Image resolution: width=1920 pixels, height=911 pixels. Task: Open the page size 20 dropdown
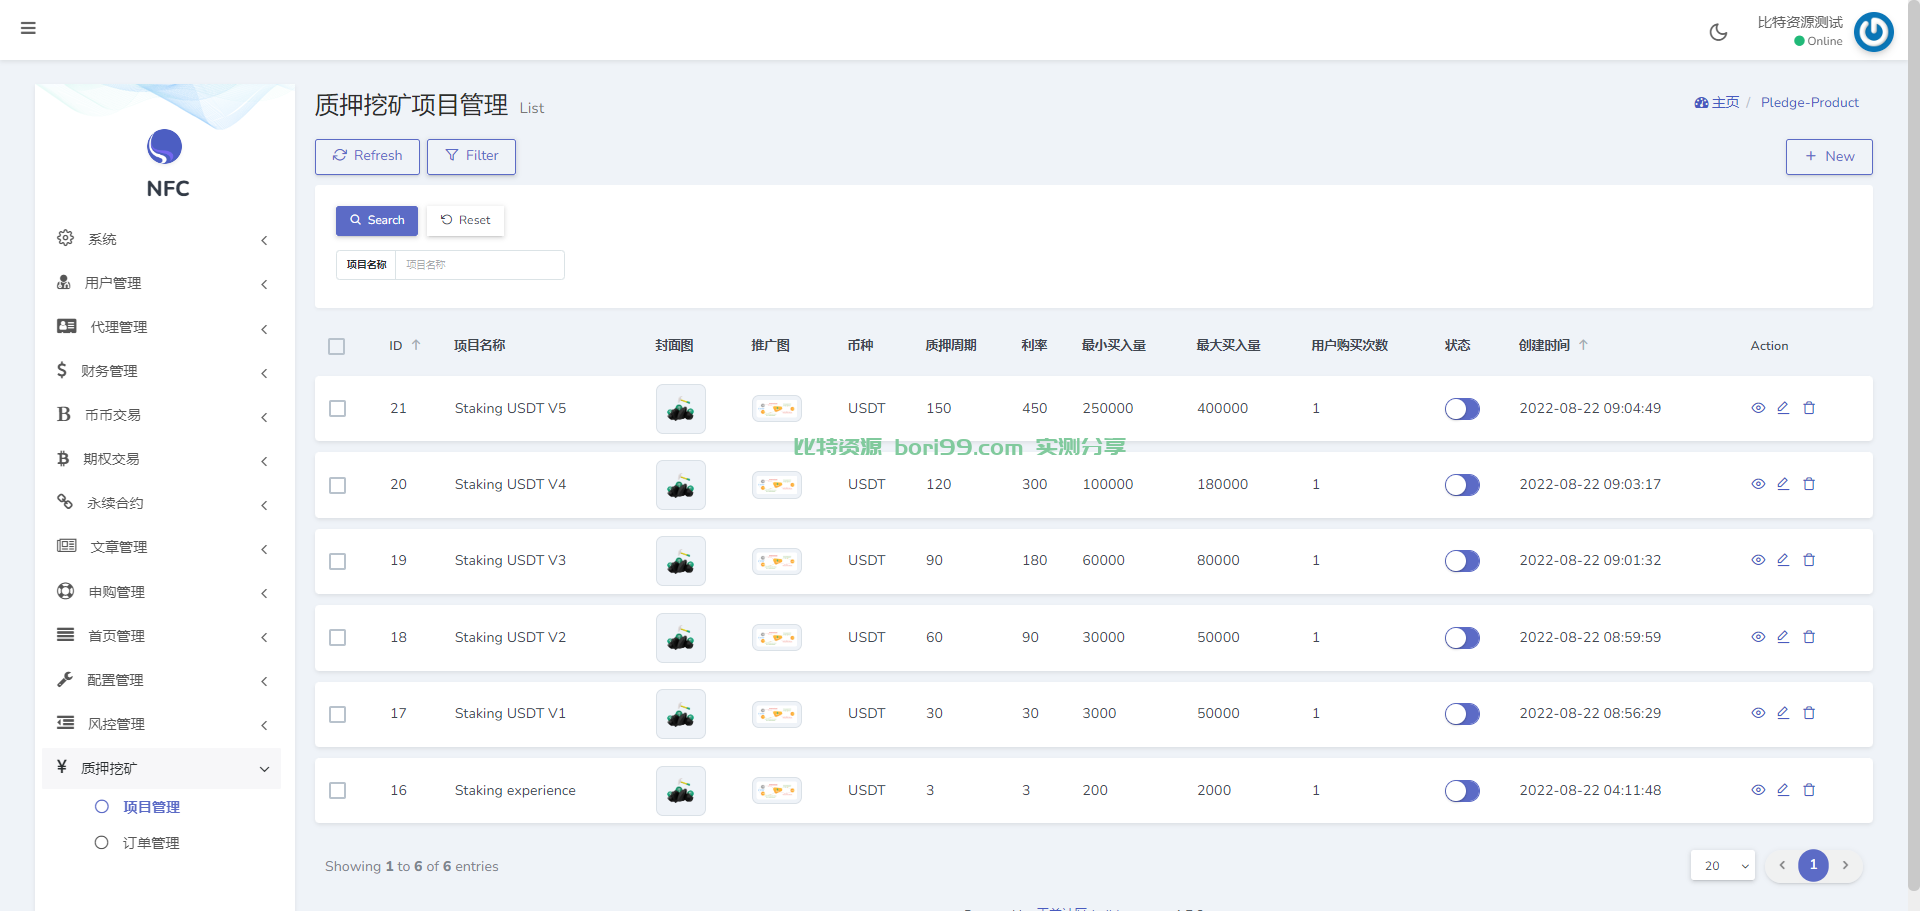(1723, 866)
